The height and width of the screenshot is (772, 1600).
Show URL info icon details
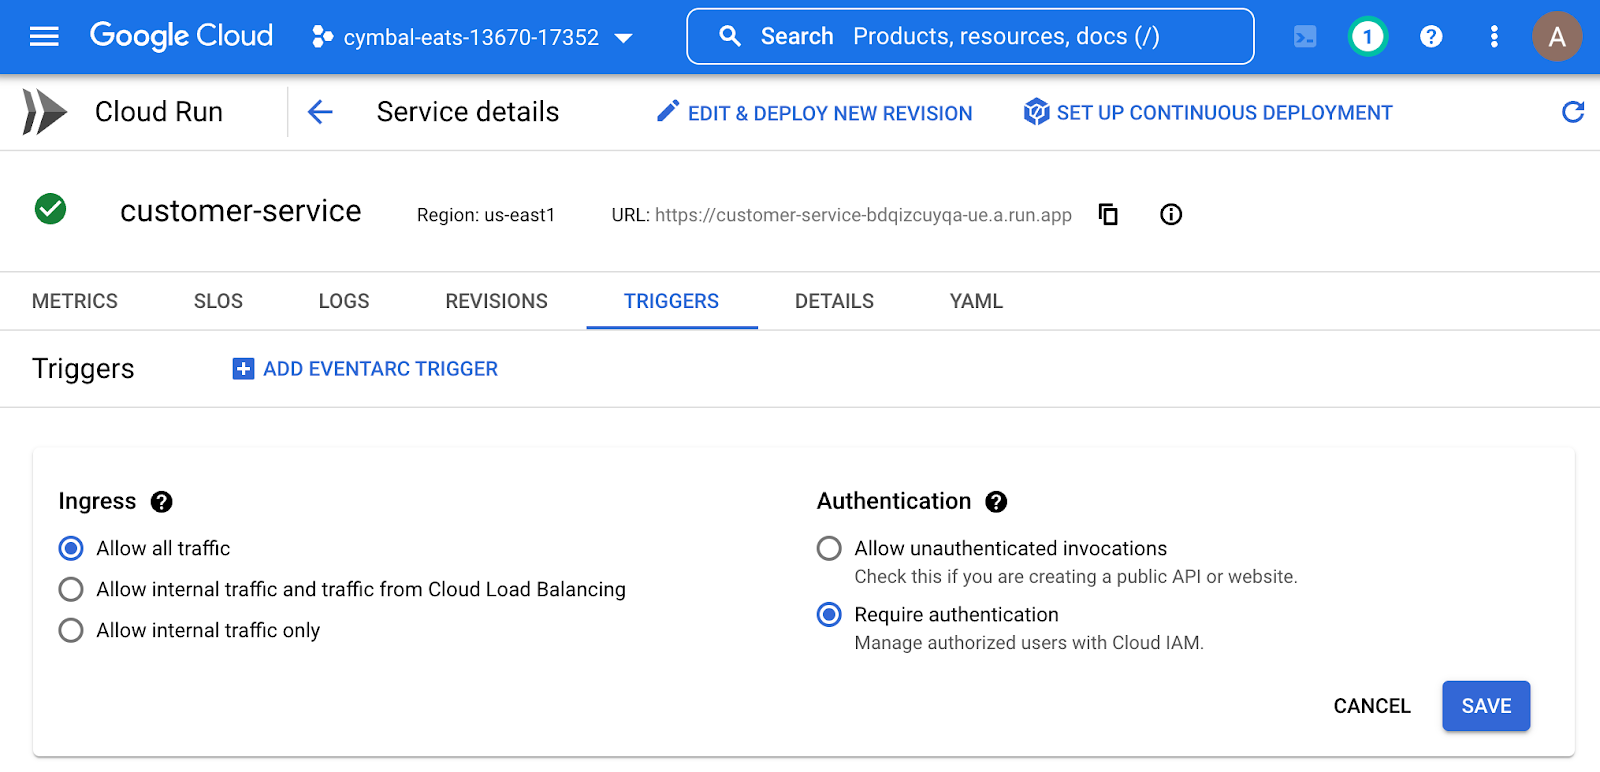[1171, 214]
